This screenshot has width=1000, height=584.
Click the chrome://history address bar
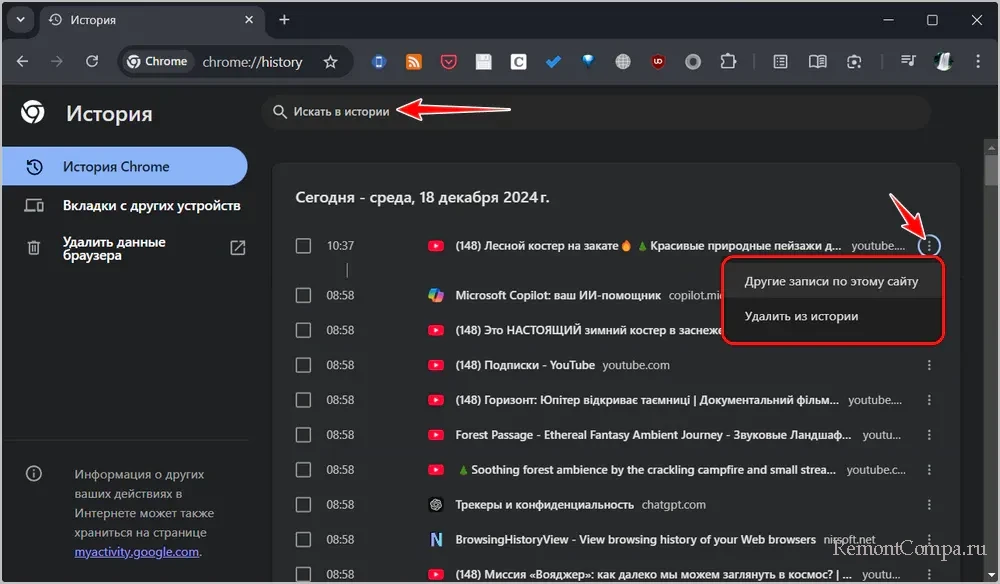pos(252,62)
